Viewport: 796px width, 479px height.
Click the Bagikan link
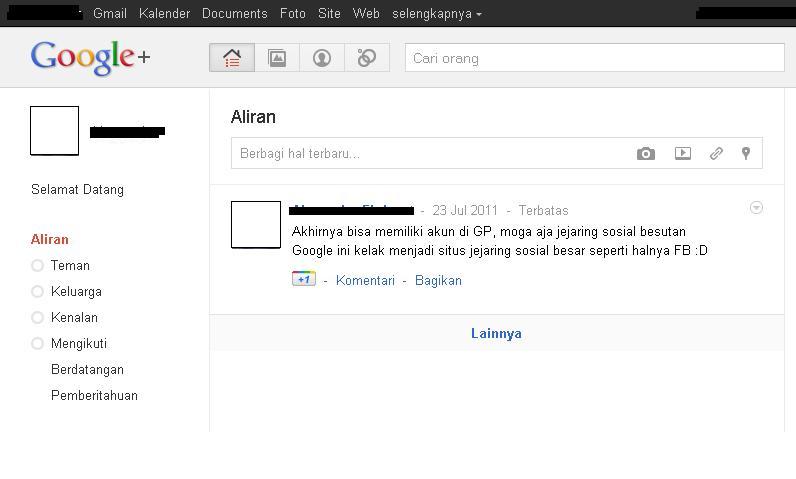pos(438,281)
